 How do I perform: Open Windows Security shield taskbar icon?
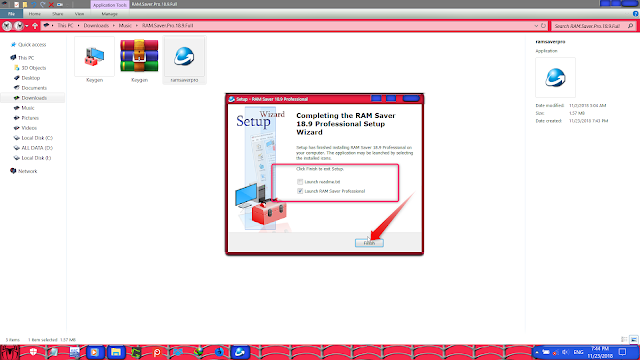33,352
